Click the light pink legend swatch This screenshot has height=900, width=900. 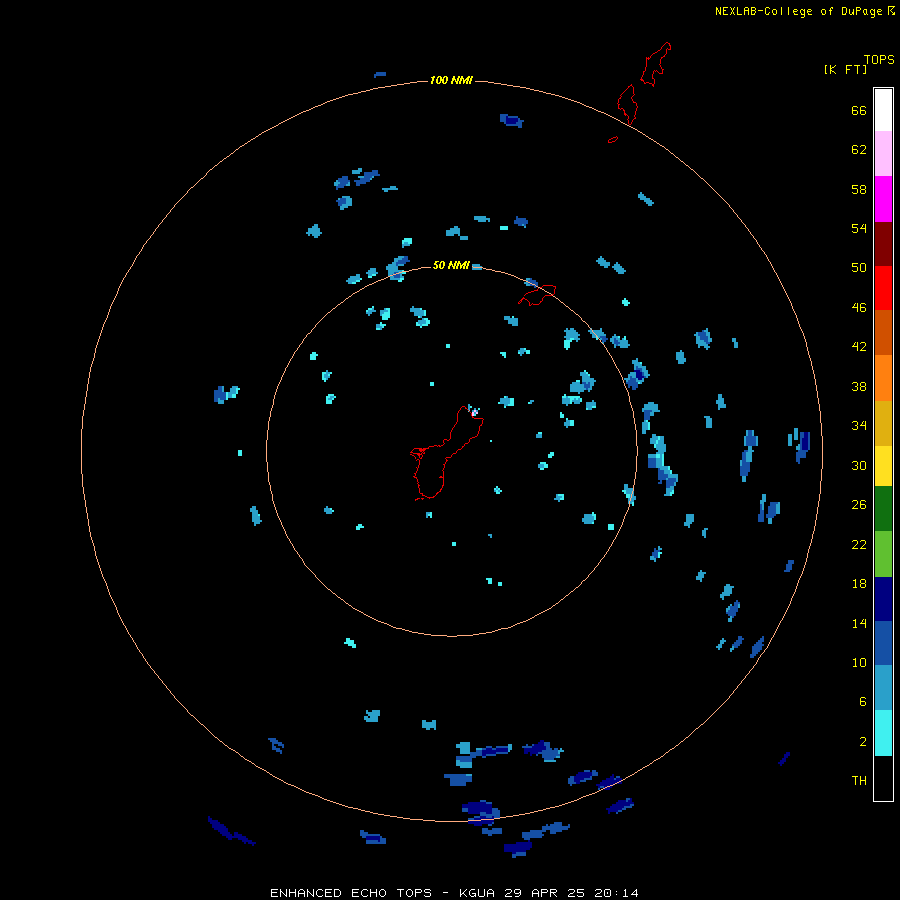point(883,154)
